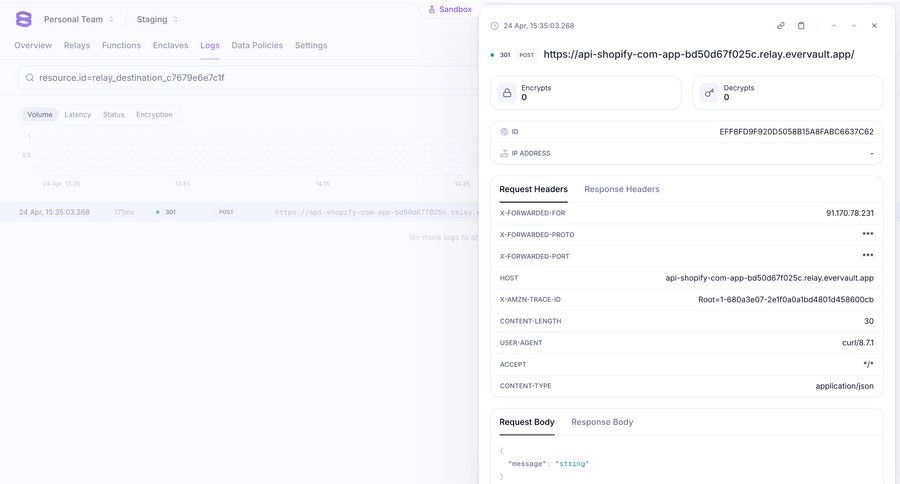Viewport: 900px width, 484px height.
Task: Click the lock icon in Encrypts card
Action: point(507,93)
